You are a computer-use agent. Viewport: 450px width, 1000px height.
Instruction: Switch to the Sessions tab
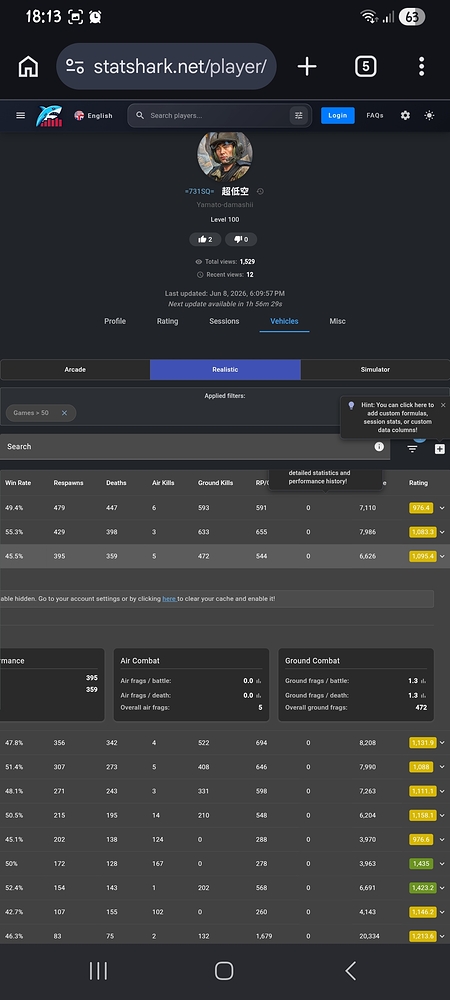point(224,321)
